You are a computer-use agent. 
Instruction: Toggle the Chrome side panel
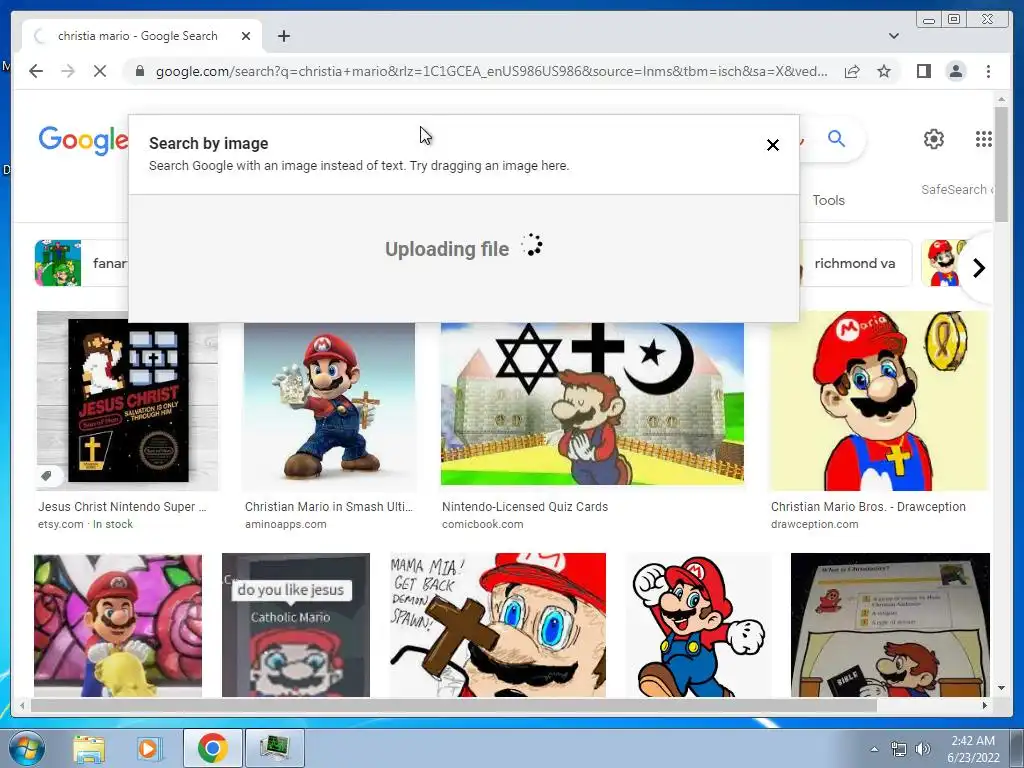[x=923, y=71]
